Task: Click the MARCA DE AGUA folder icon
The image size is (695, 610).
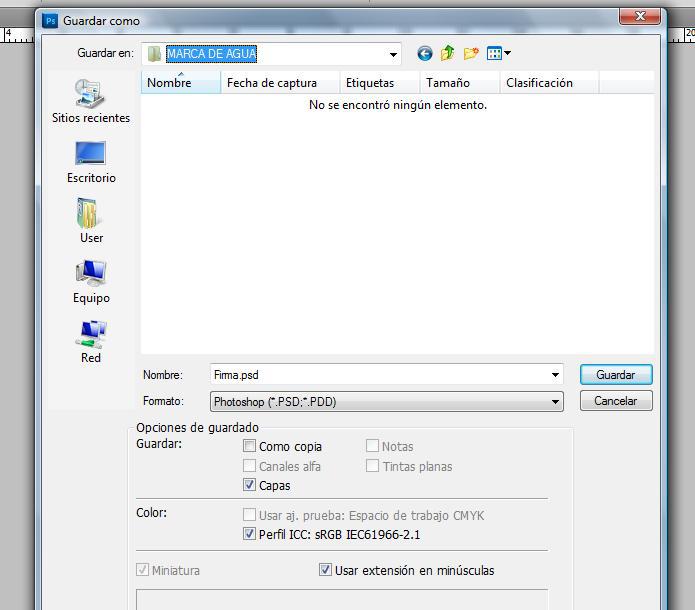Action: point(154,54)
